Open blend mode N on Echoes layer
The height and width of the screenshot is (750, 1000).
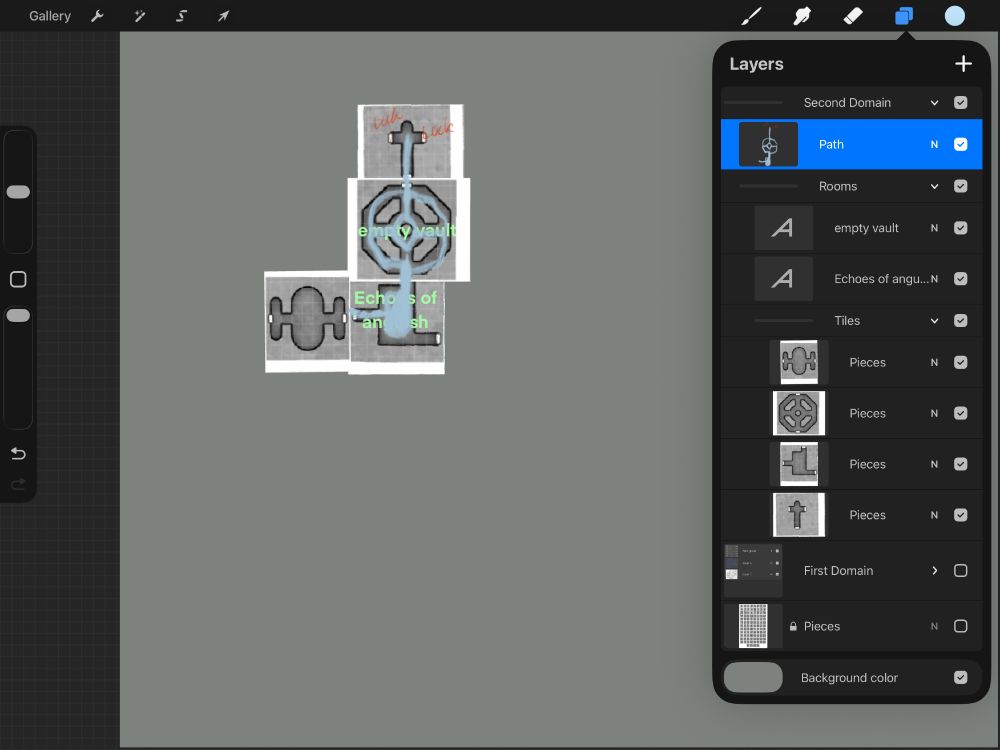(934, 279)
